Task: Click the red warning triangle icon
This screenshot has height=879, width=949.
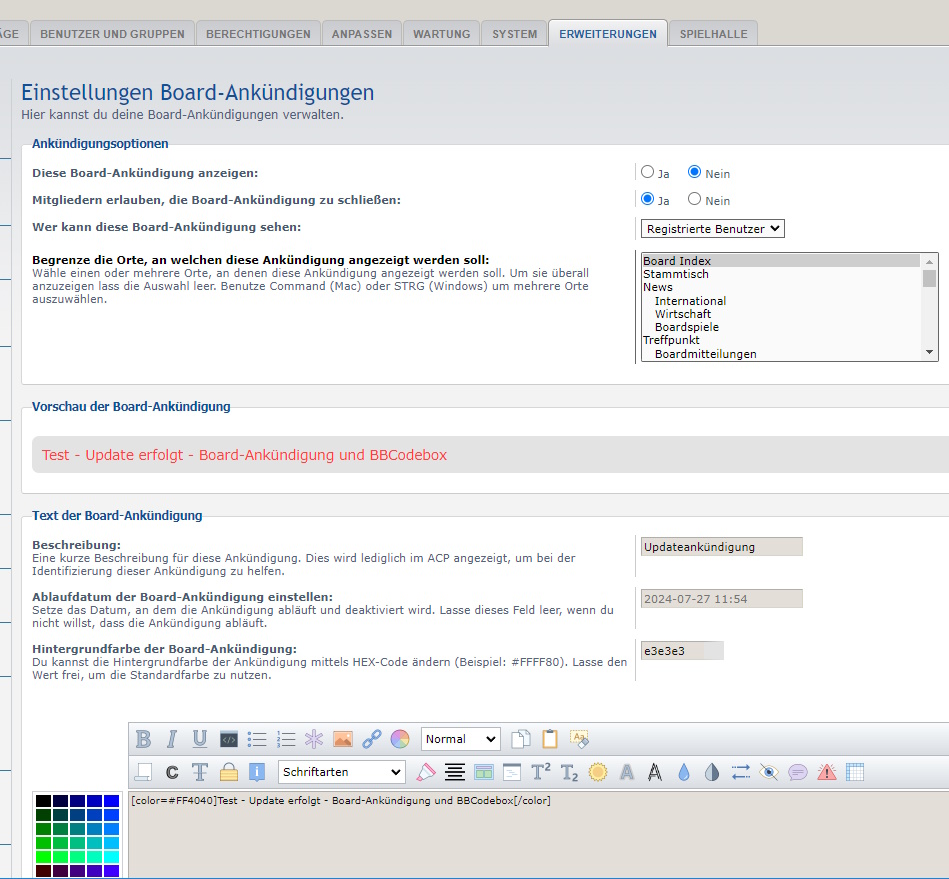Action: [x=826, y=772]
